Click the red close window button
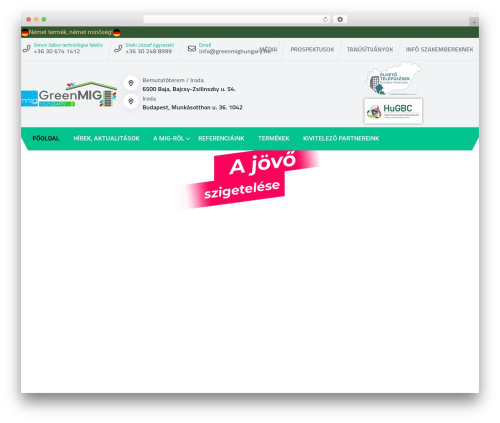Viewport: 500px width, 423px height. (x=29, y=19)
